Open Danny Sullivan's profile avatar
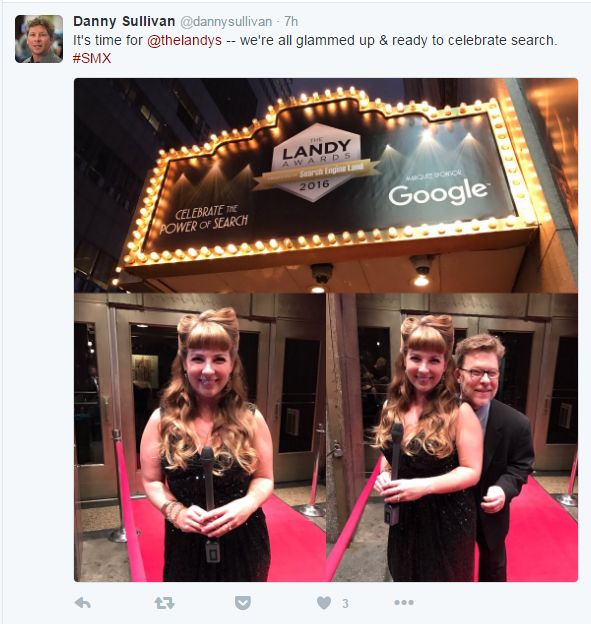The width and height of the screenshot is (591, 624). [39, 39]
